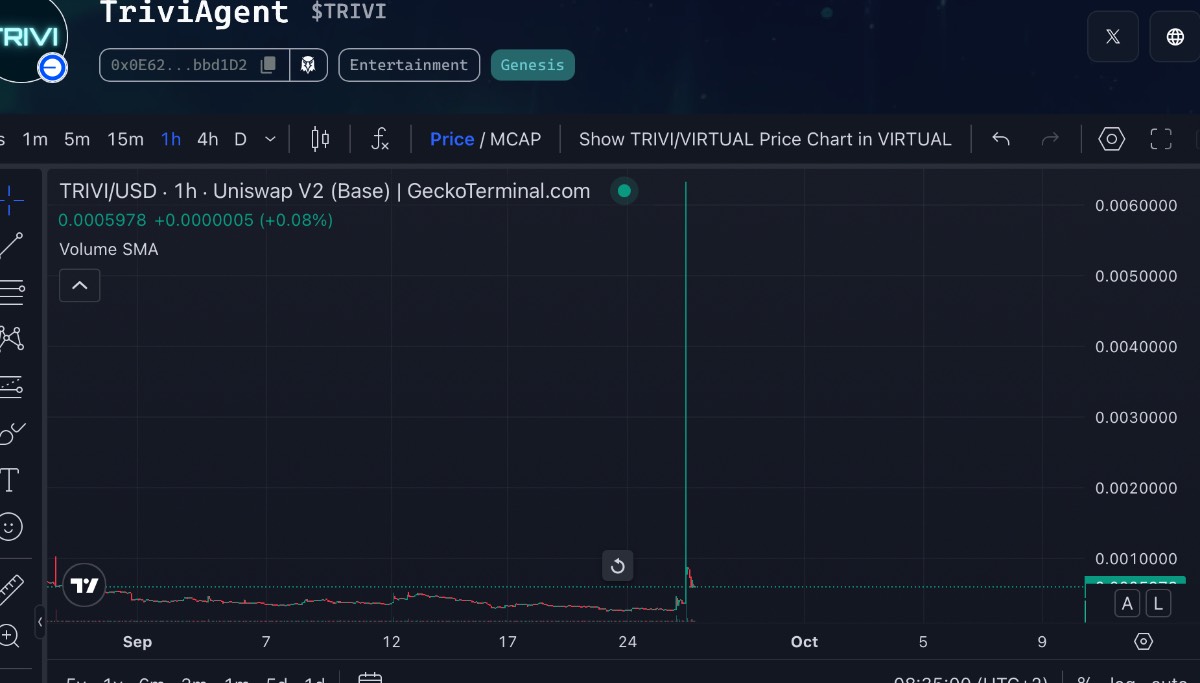This screenshot has height=683, width=1200.
Task: Open the X (Twitter) profile link
Action: tap(1112, 37)
